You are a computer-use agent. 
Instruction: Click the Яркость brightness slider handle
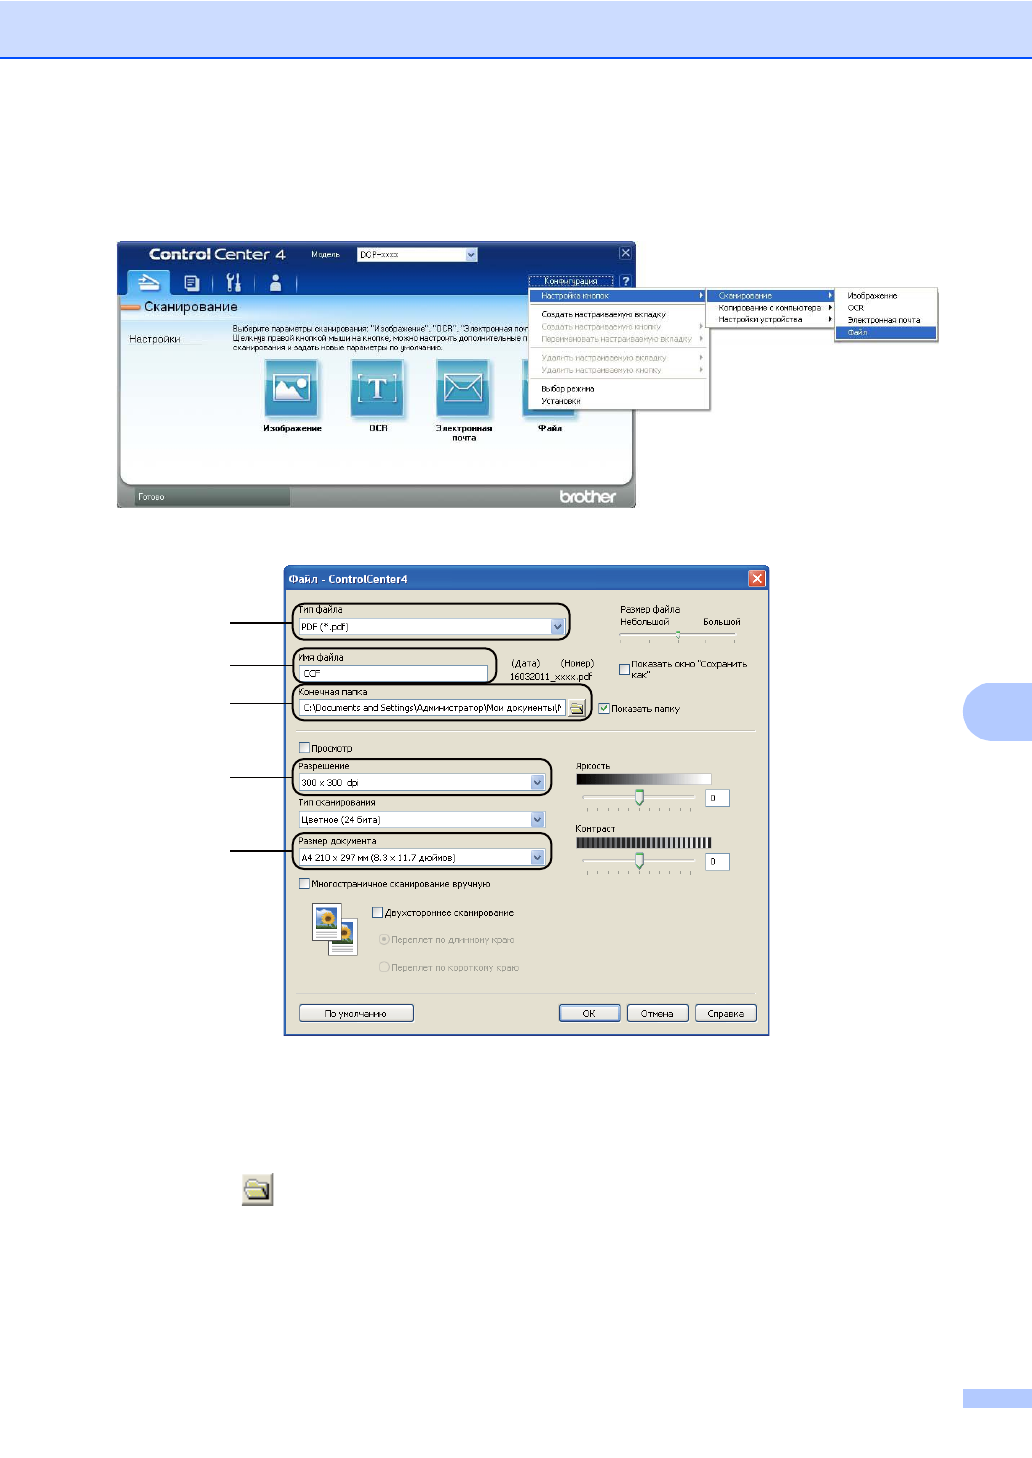coord(639,797)
